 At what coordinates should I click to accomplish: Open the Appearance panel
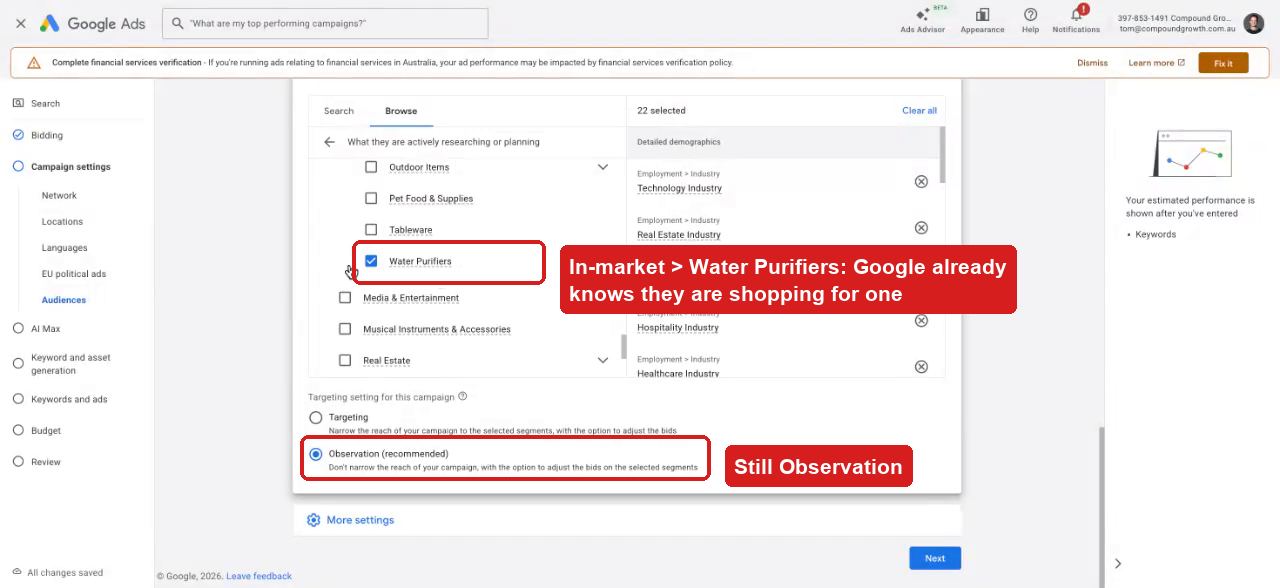[x=982, y=19]
